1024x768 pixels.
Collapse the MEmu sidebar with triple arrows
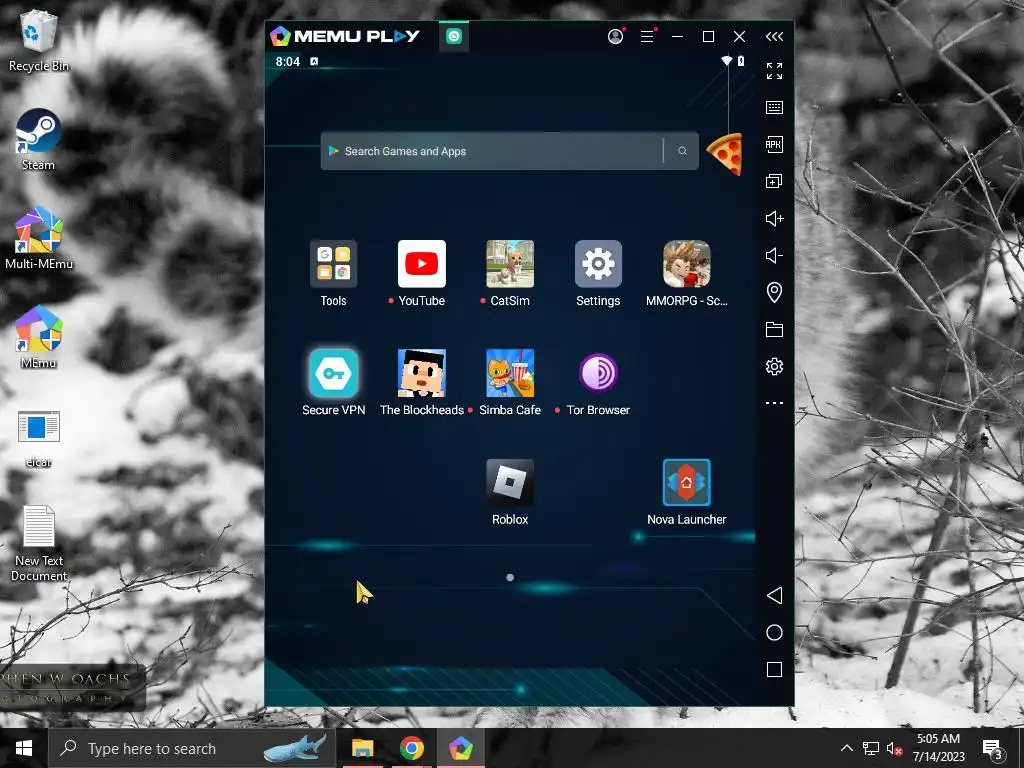point(774,37)
